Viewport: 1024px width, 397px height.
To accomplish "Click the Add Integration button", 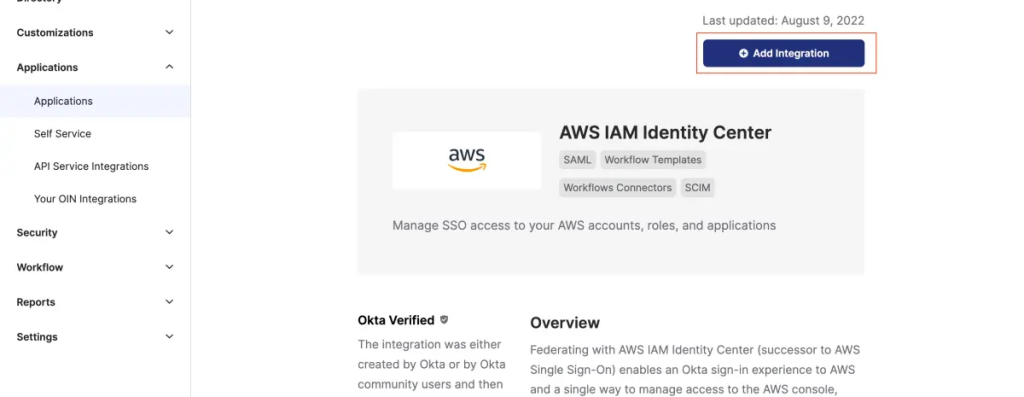I will click(x=783, y=54).
